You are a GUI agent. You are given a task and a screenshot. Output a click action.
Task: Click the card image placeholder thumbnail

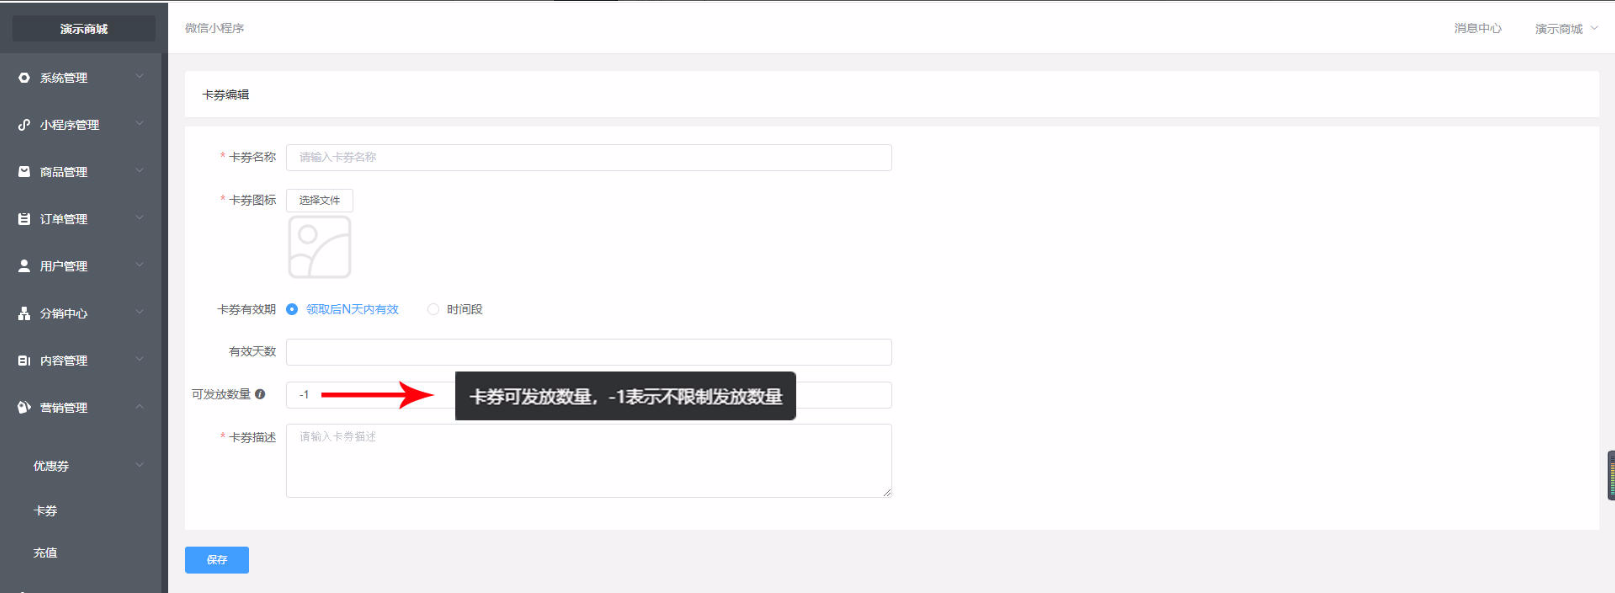pyautogui.click(x=320, y=247)
